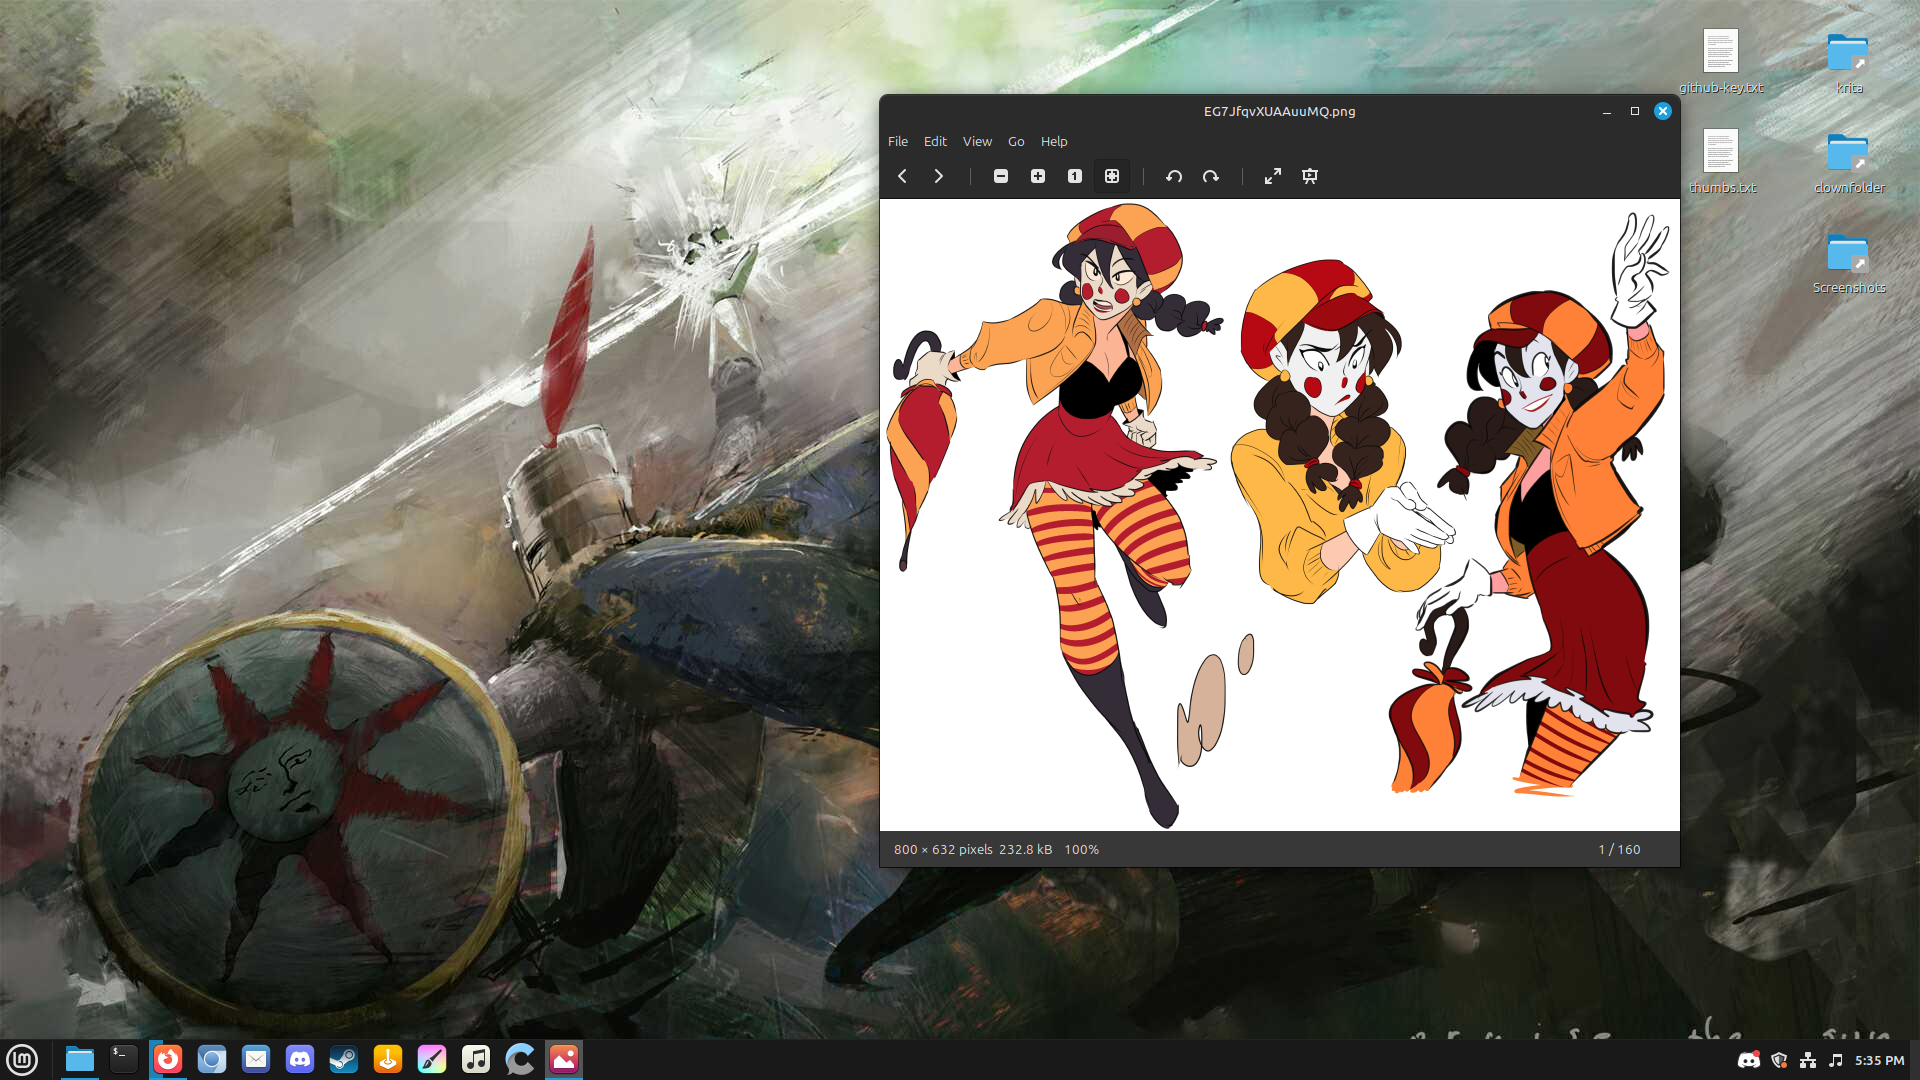Click the 100% zoom status text
This screenshot has height=1080, width=1920.
coord(1081,849)
